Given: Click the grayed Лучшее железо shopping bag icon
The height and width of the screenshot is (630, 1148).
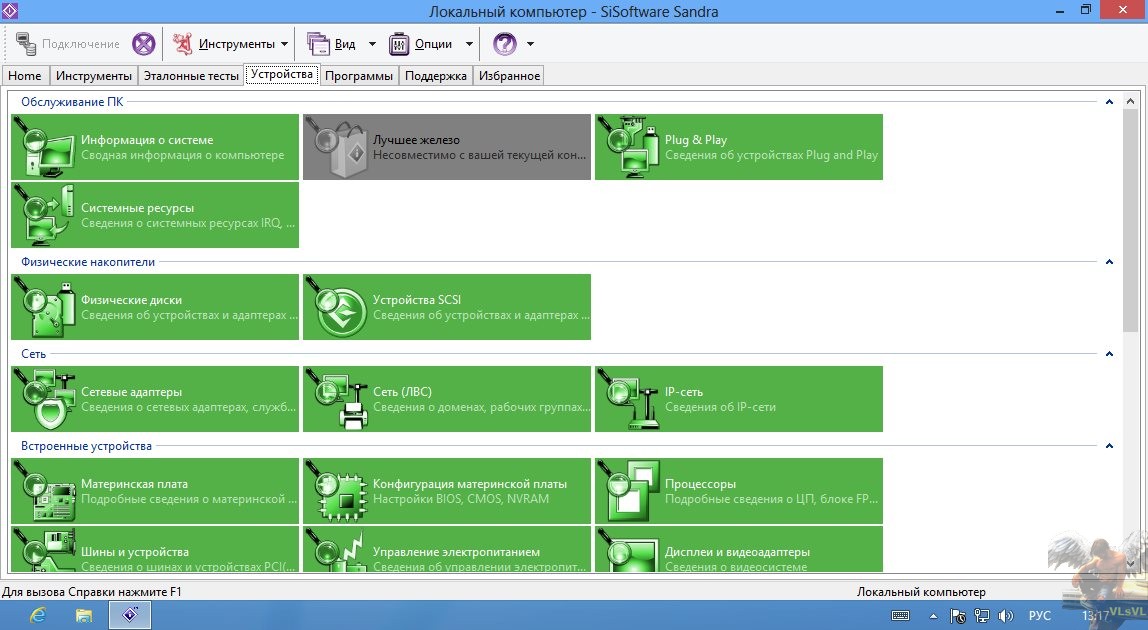Looking at the screenshot, I should pyautogui.click(x=339, y=147).
